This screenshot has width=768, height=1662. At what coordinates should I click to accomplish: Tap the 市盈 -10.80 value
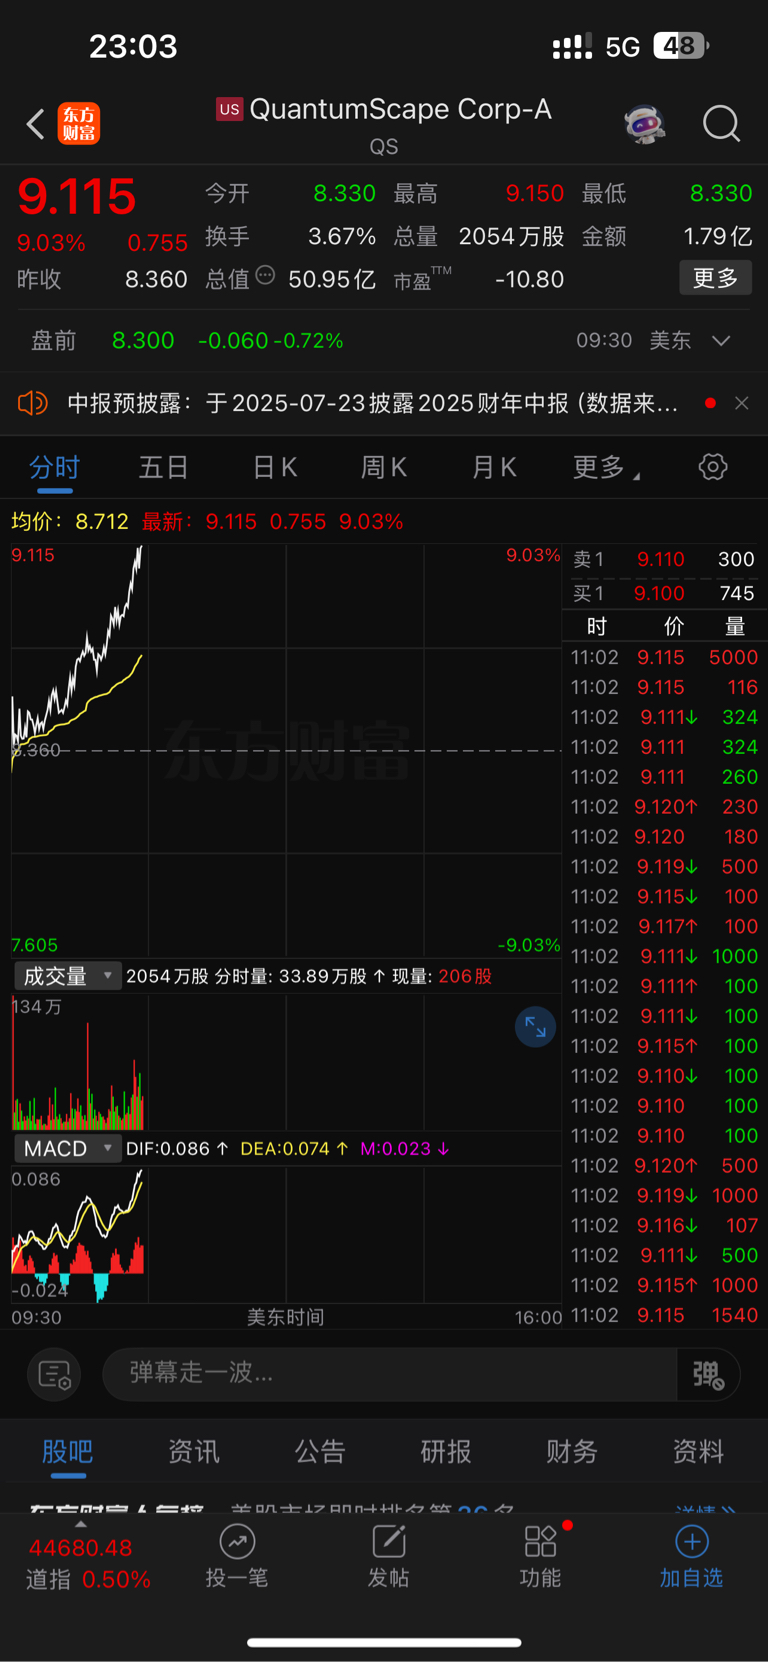529,279
